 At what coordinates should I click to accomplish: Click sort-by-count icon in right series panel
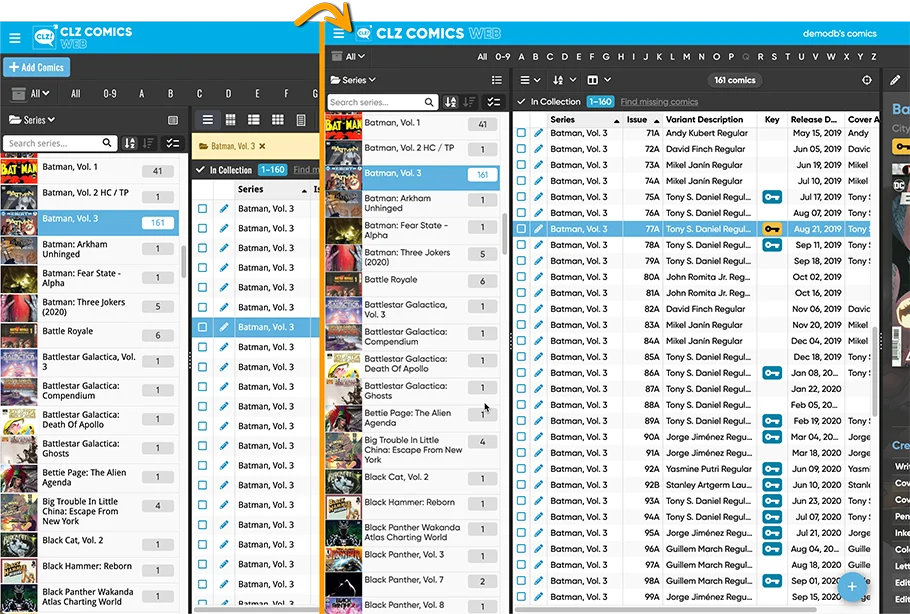click(x=469, y=102)
